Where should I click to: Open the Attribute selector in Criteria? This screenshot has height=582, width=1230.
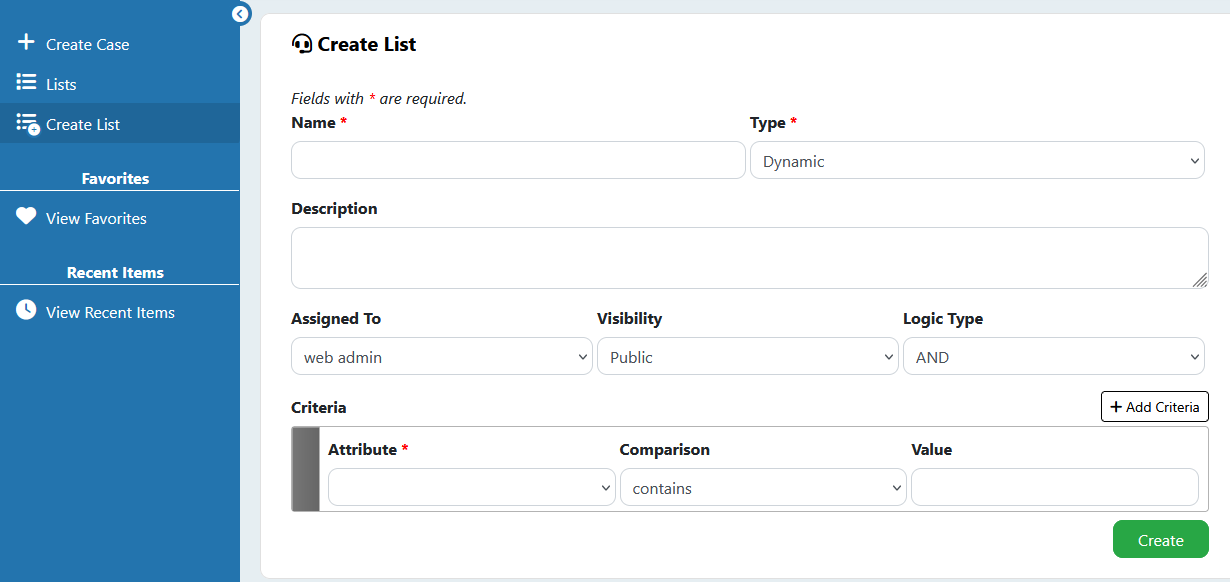click(x=472, y=487)
